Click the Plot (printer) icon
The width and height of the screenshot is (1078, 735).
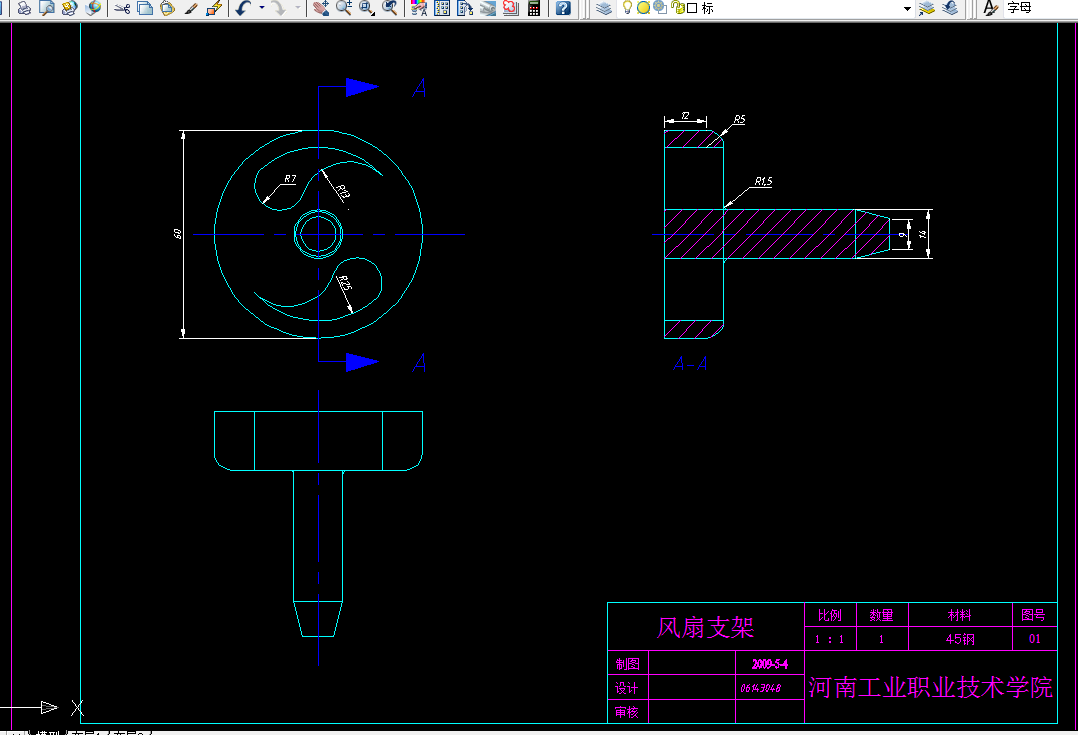tap(24, 8)
